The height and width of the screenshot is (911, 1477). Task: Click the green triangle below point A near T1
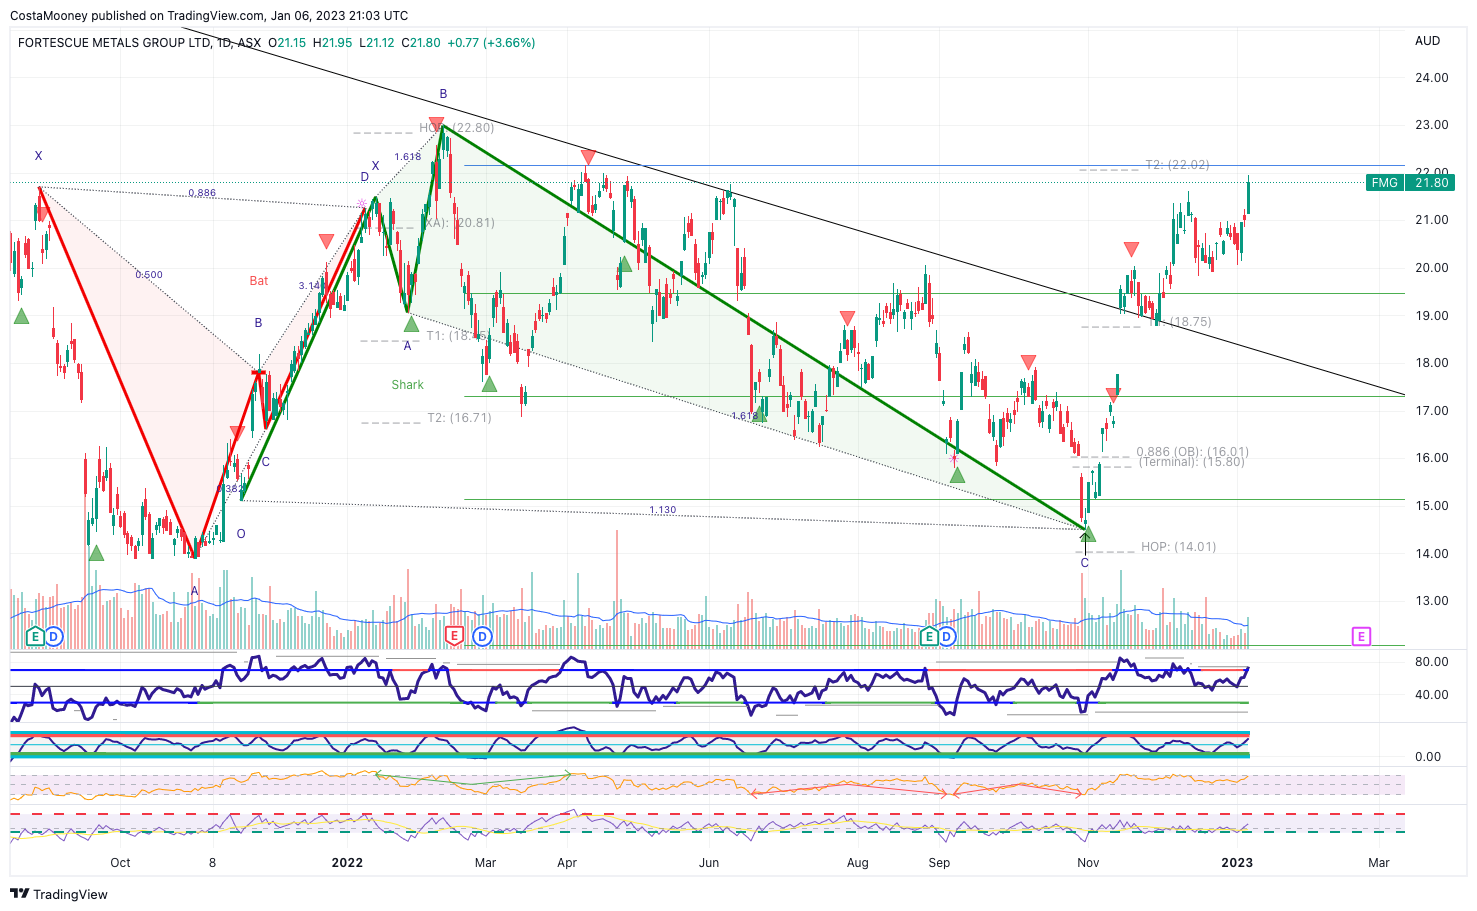pyautogui.click(x=411, y=324)
